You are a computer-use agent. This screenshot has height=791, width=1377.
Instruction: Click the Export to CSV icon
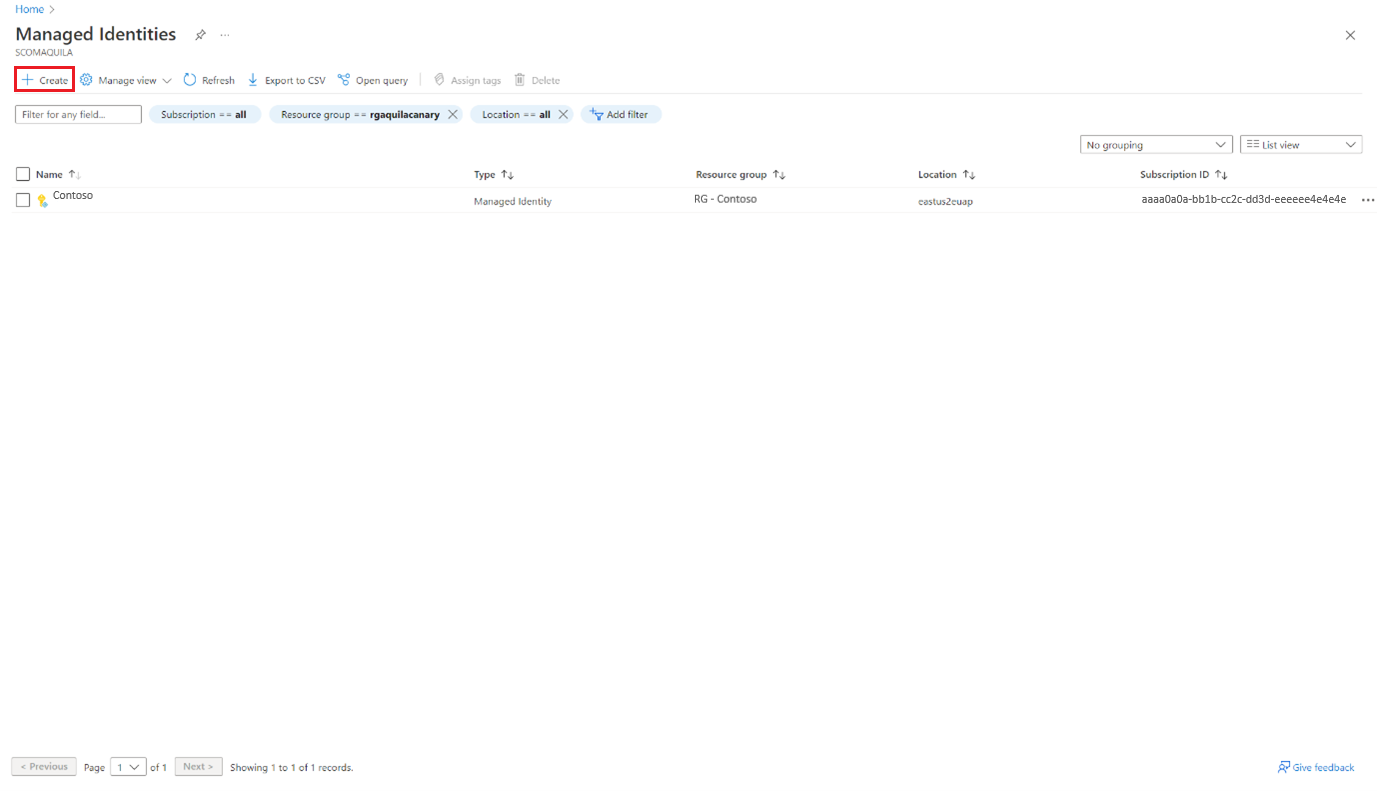coord(252,79)
